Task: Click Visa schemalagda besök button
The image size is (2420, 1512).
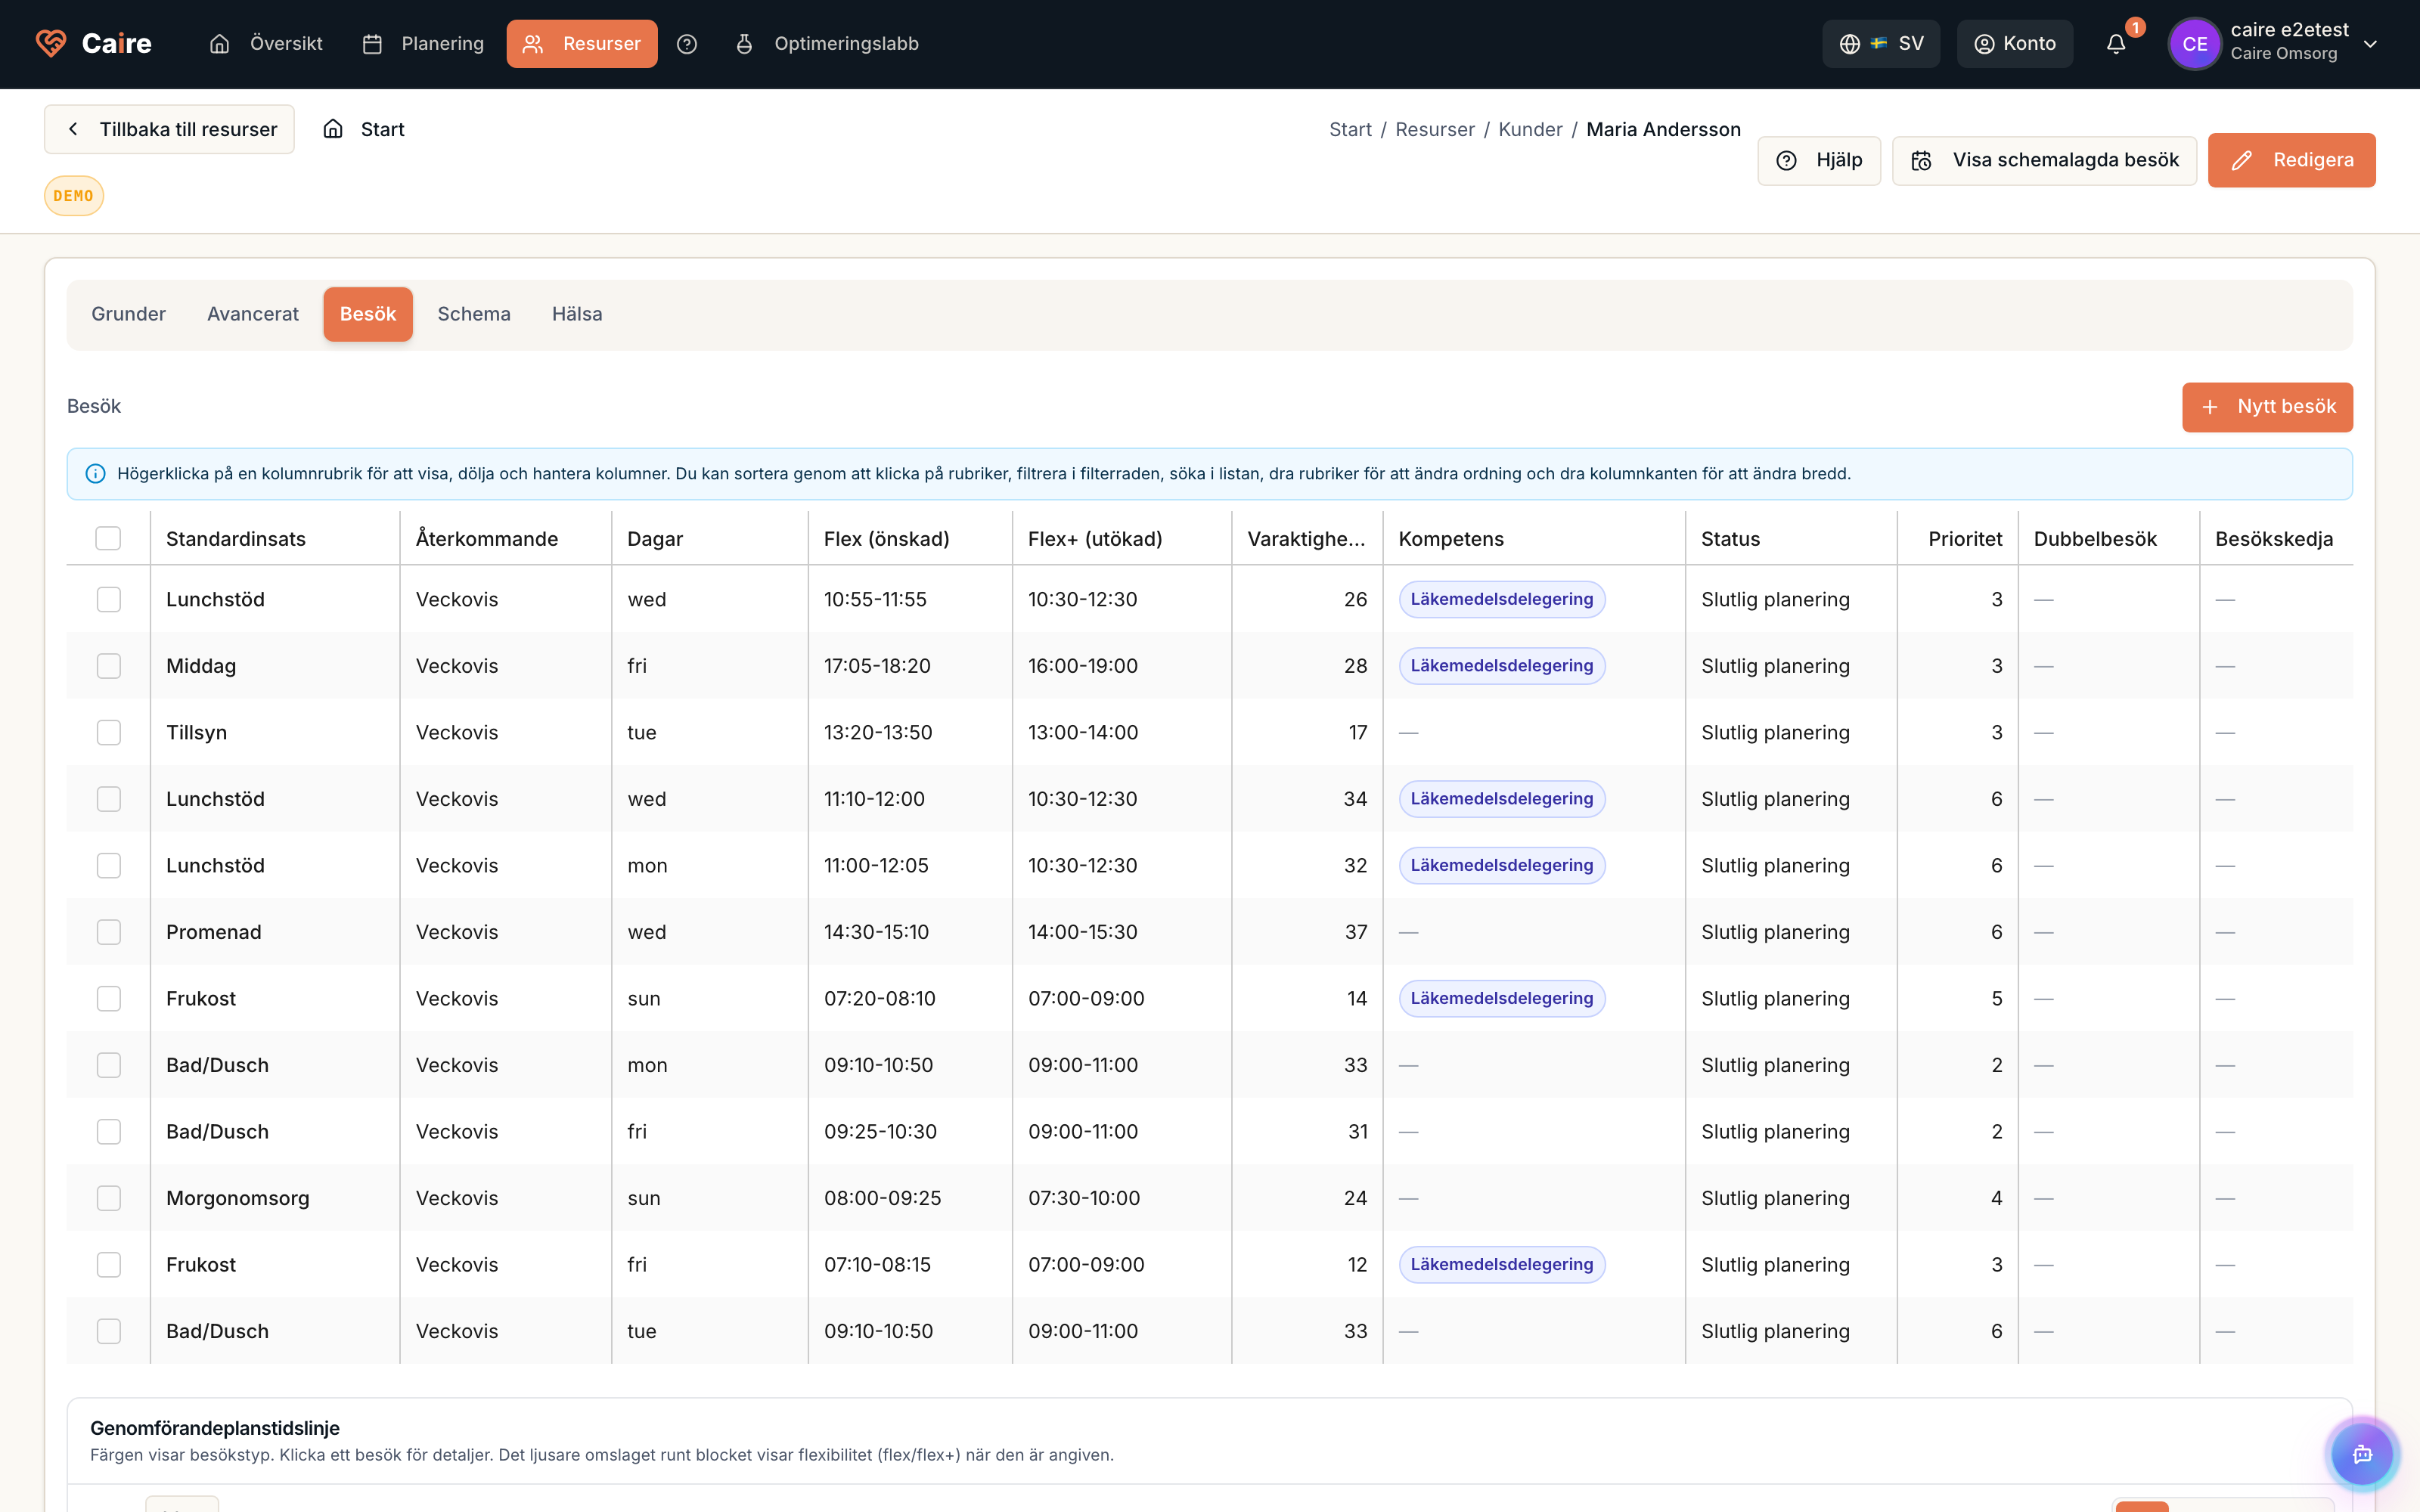Action: [x=2044, y=161]
